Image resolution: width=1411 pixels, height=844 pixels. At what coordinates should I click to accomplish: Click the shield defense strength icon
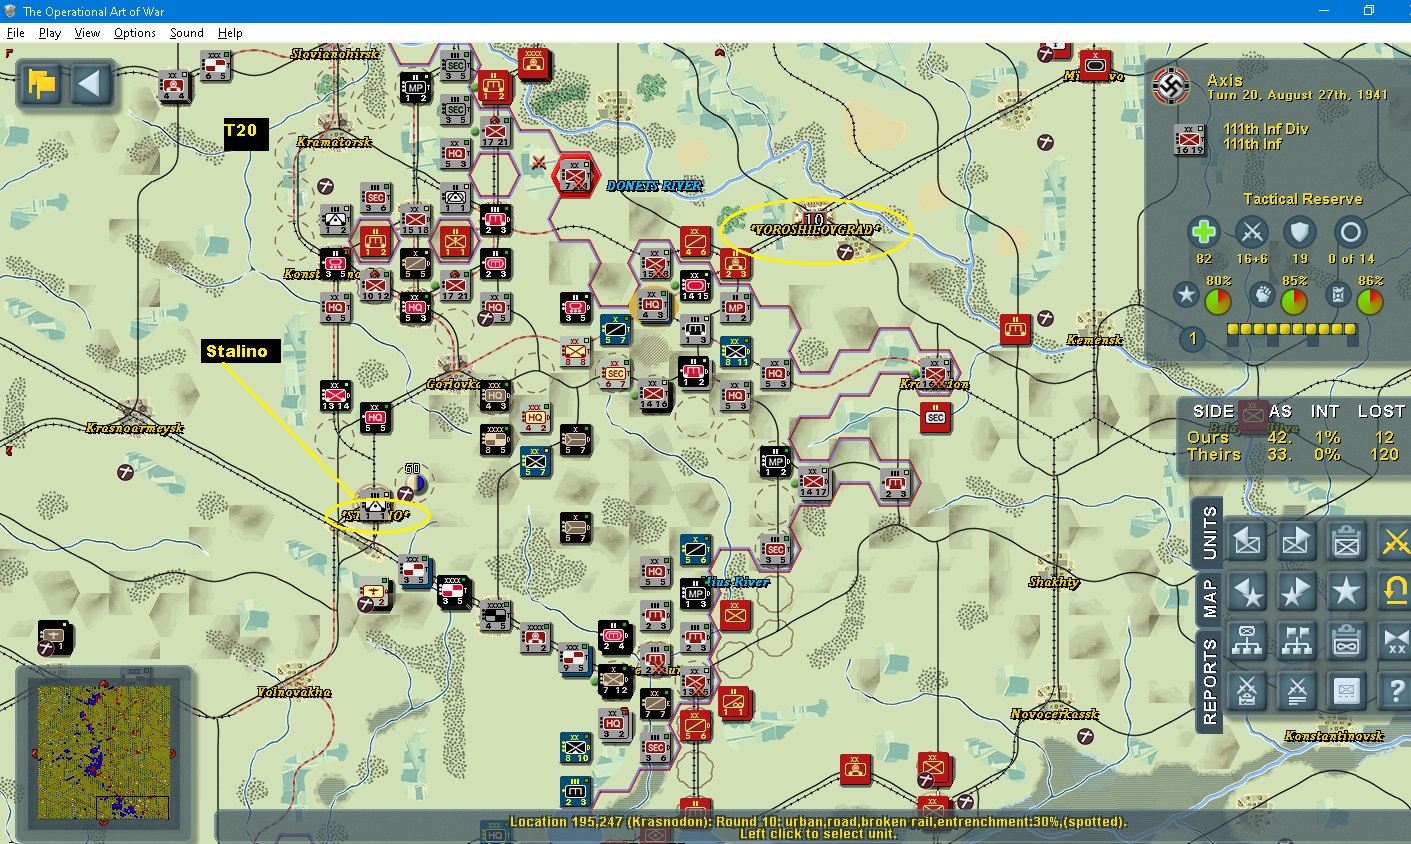pyautogui.click(x=1300, y=232)
